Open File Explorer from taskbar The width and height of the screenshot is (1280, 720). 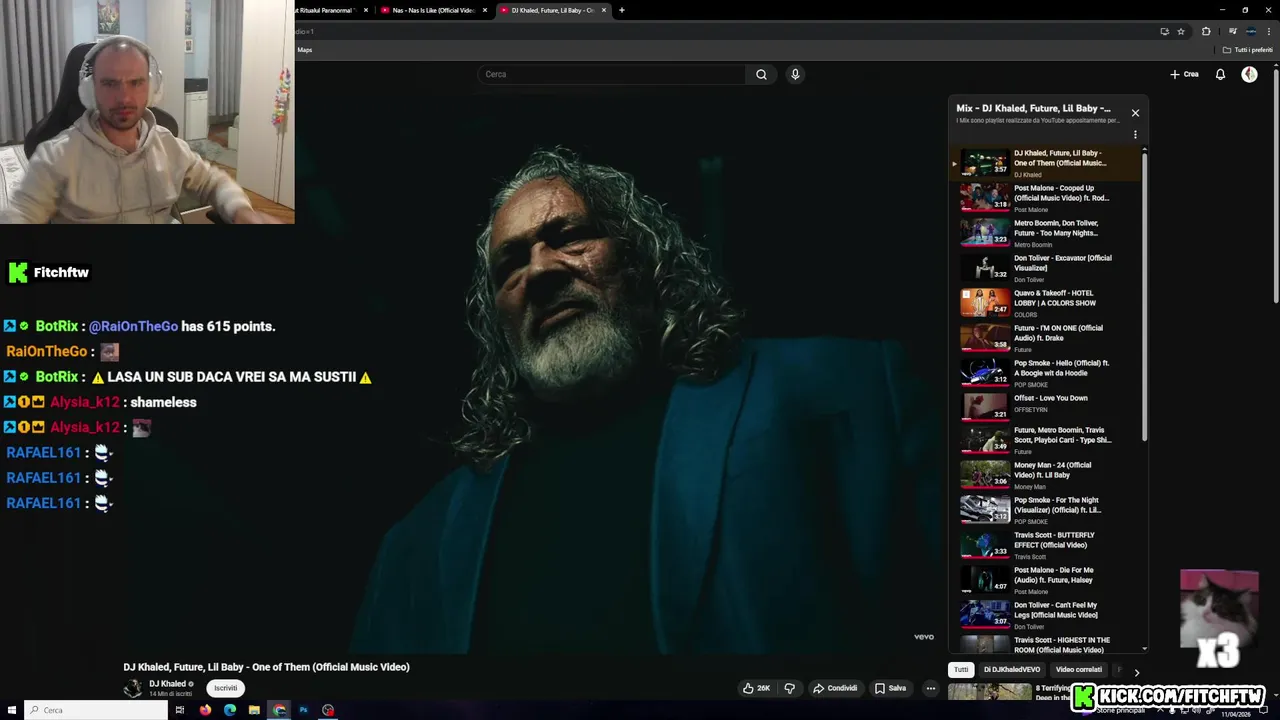(254, 710)
